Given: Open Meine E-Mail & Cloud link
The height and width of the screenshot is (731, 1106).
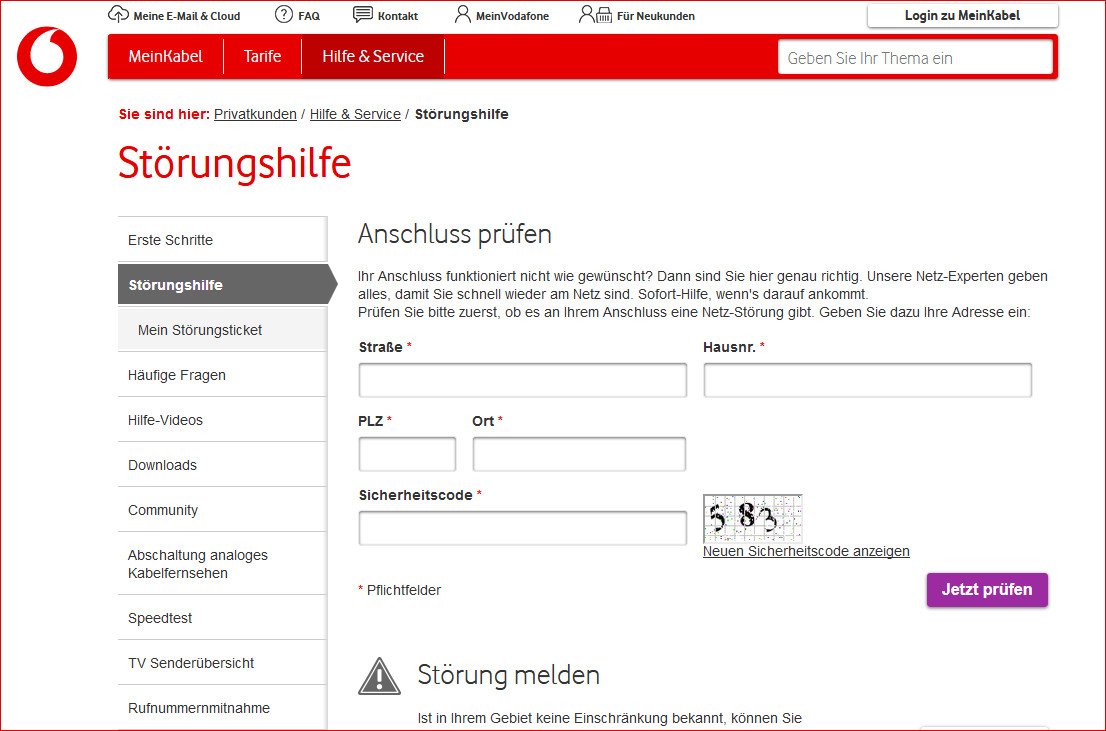Looking at the screenshot, I should [187, 16].
